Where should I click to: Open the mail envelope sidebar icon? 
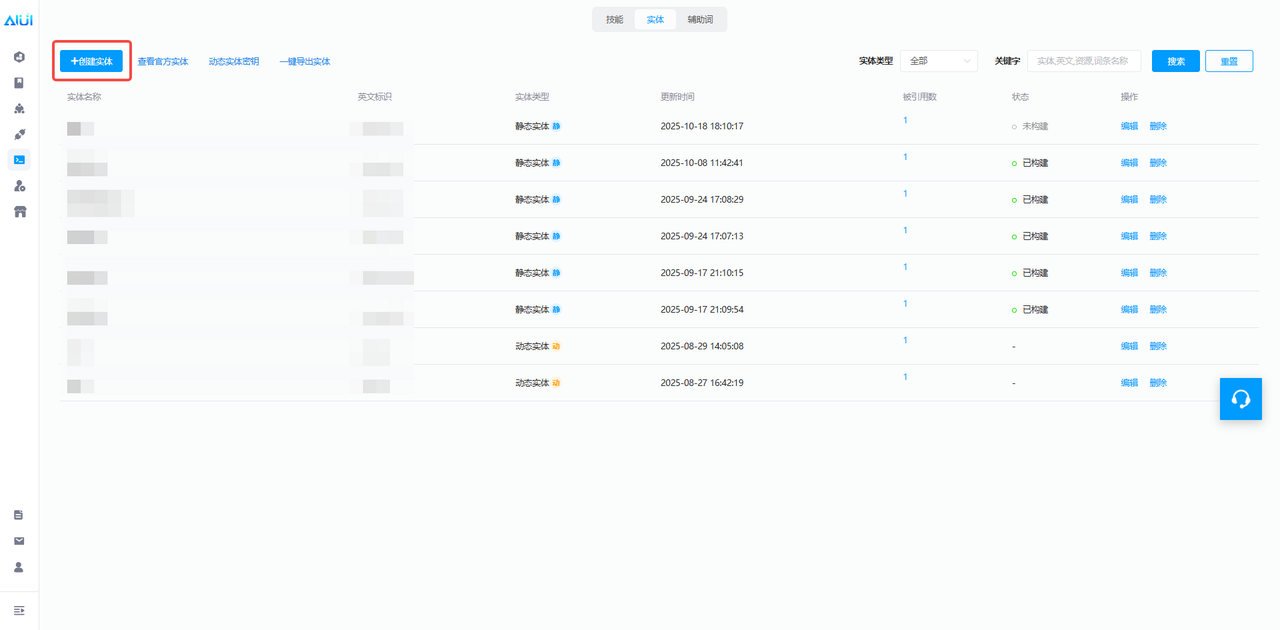click(19, 541)
